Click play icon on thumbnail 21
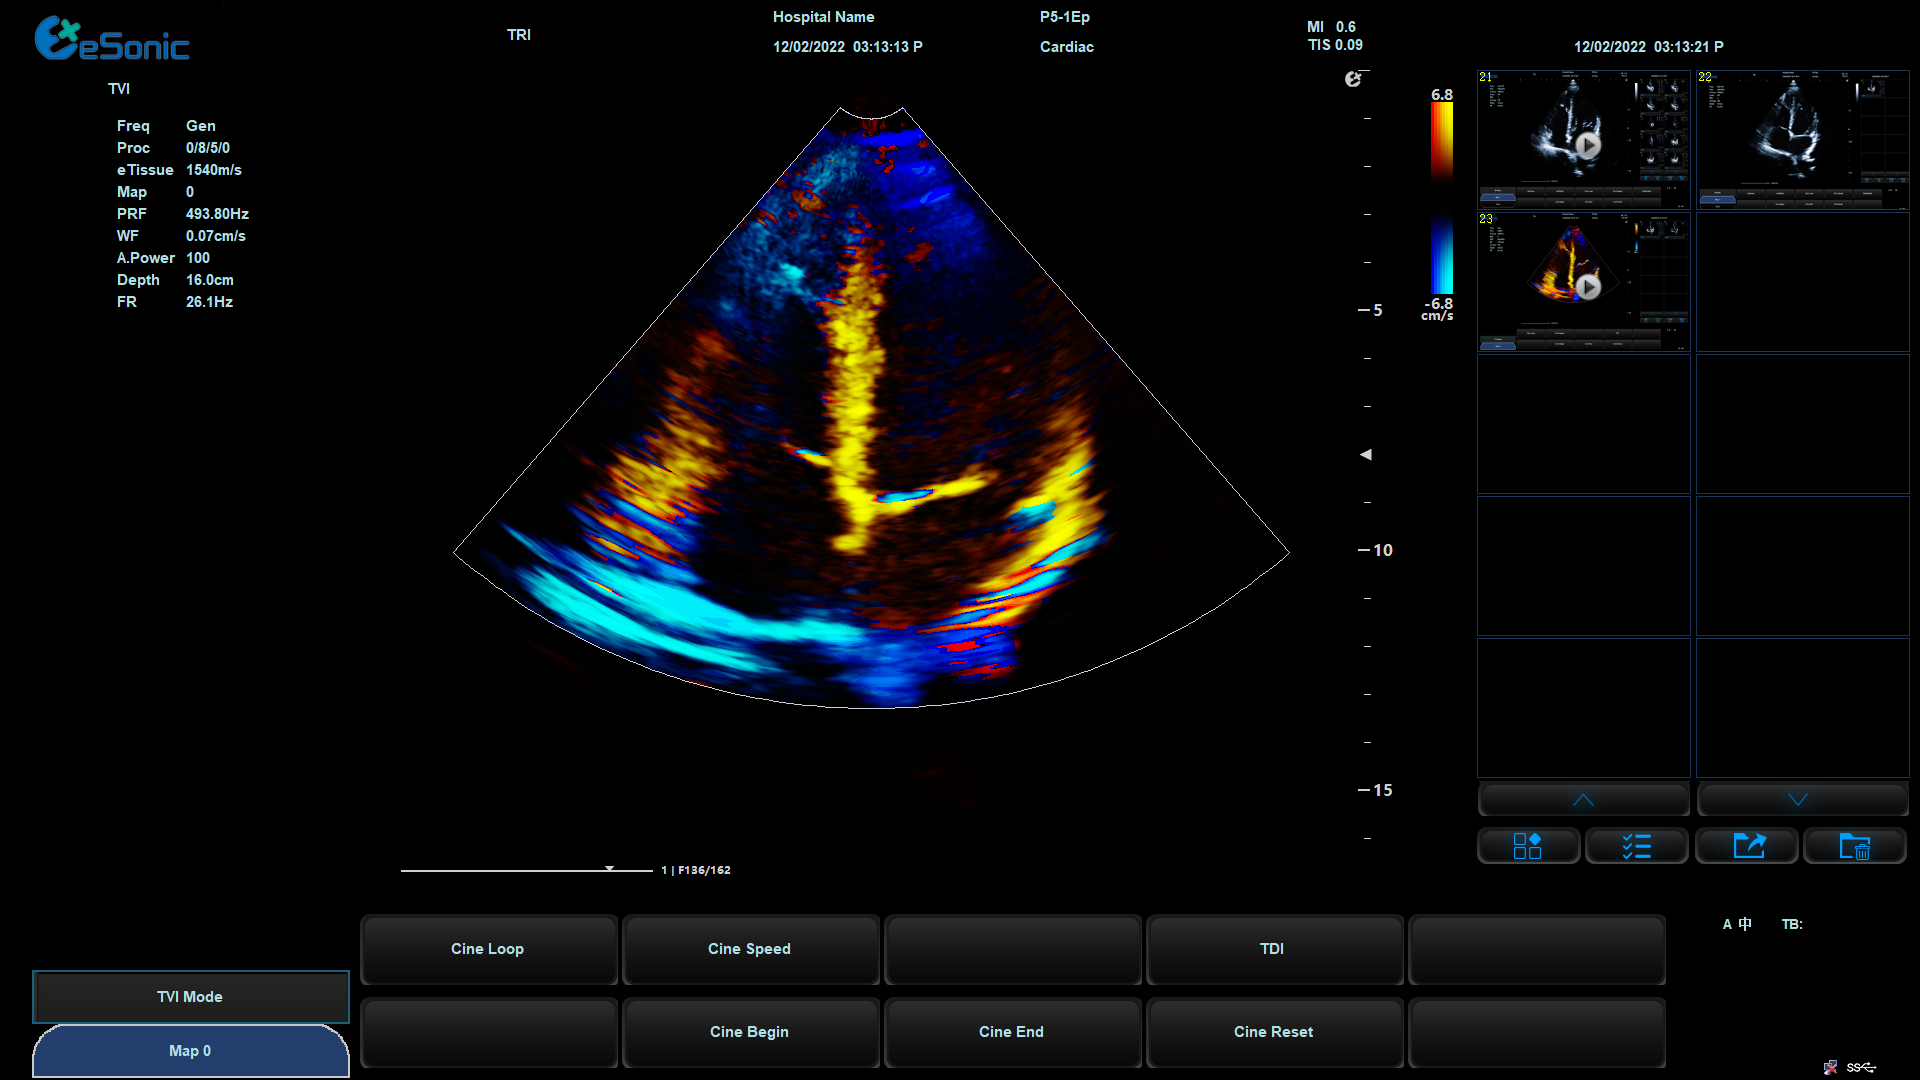Viewport: 1920px width, 1080px height. pyautogui.click(x=1587, y=145)
